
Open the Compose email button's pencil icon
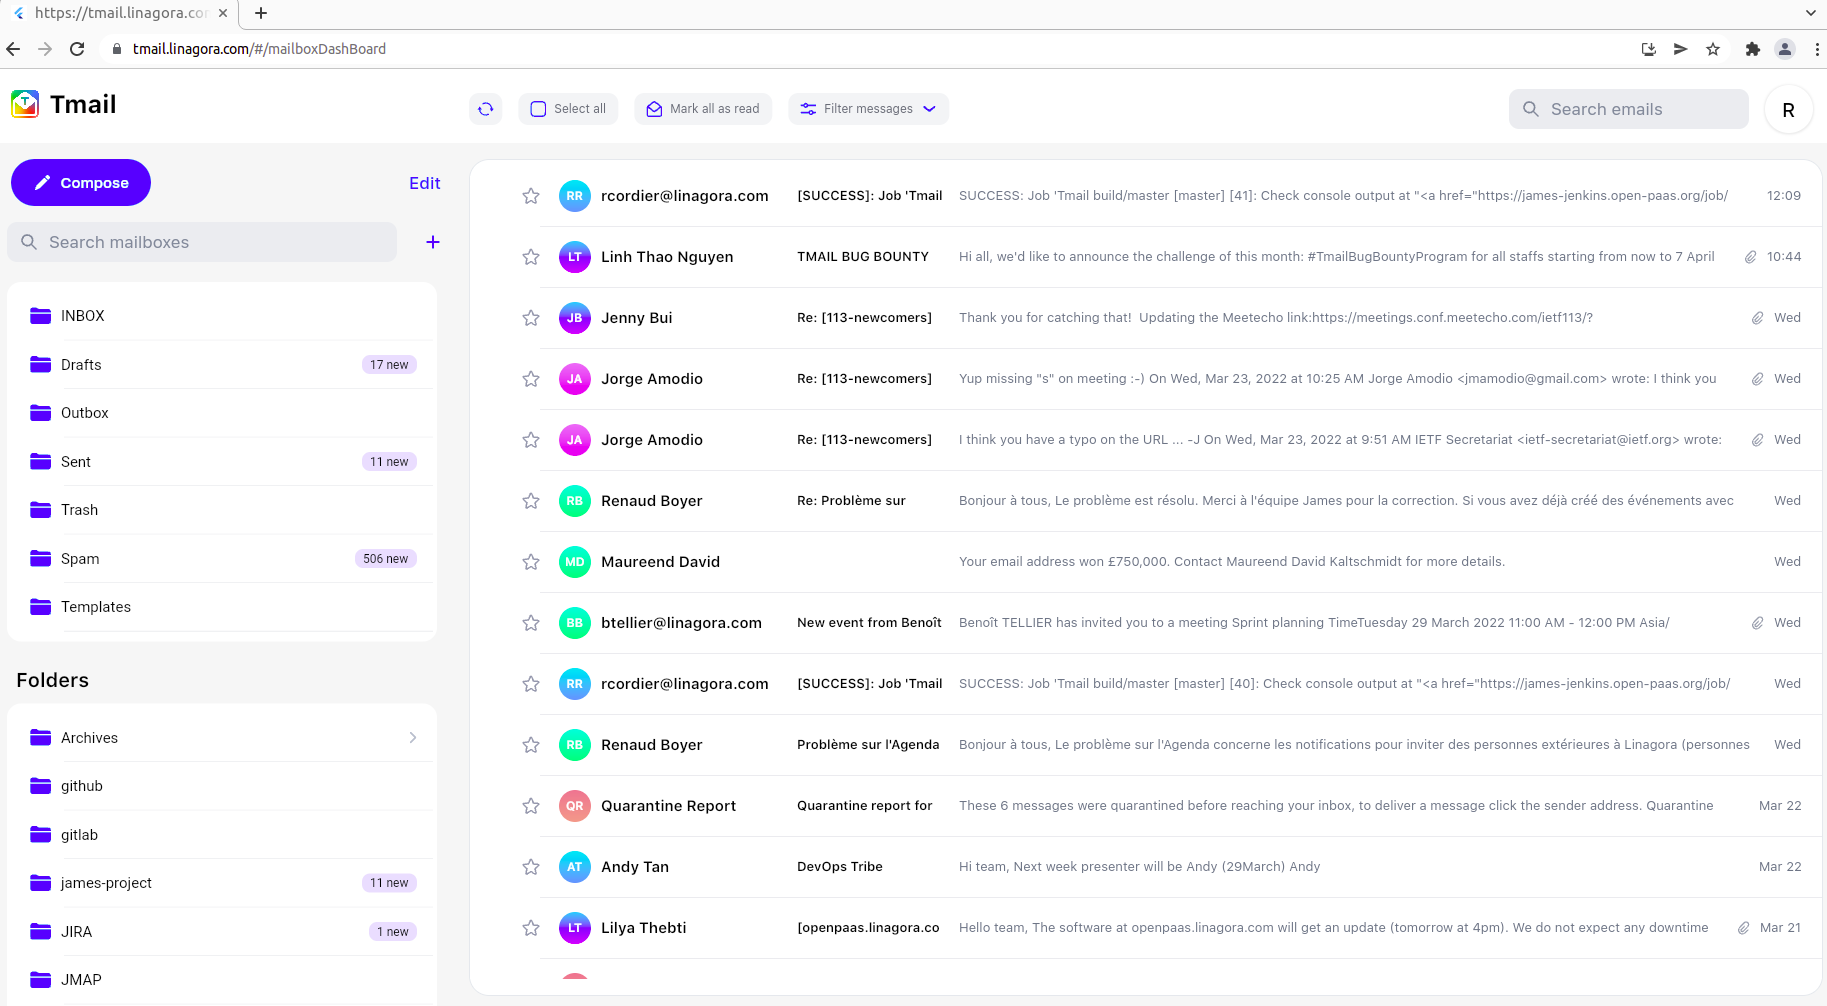pyautogui.click(x=43, y=182)
